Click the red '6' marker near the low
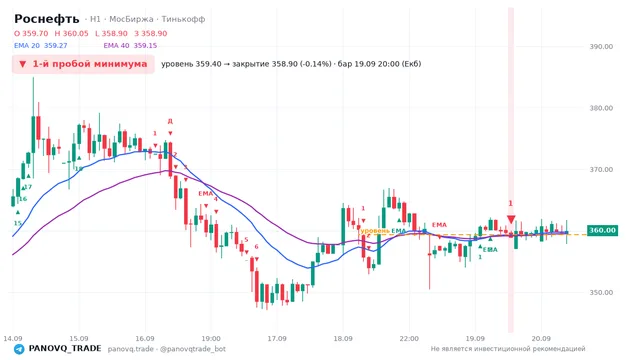The width and height of the screenshot is (640, 360). coord(256,247)
